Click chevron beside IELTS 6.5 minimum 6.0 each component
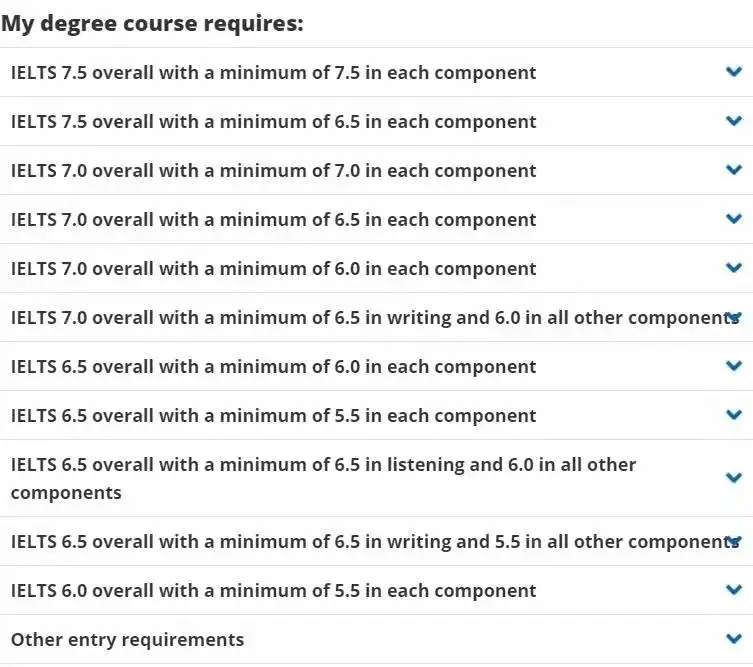The height and width of the screenshot is (667, 753). click(734, 366)
